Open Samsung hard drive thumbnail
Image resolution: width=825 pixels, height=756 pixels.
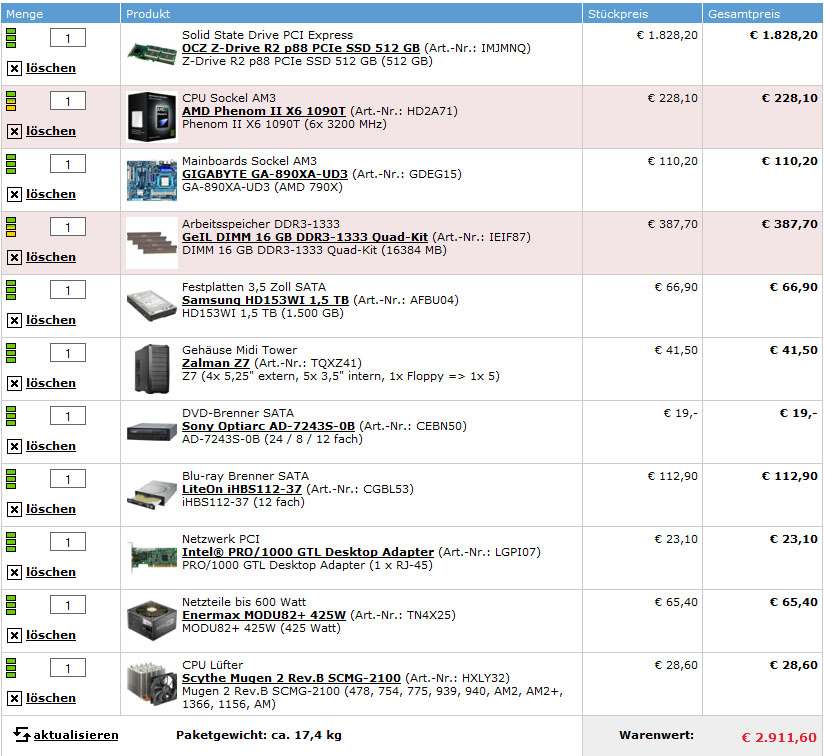pos(152,305)
